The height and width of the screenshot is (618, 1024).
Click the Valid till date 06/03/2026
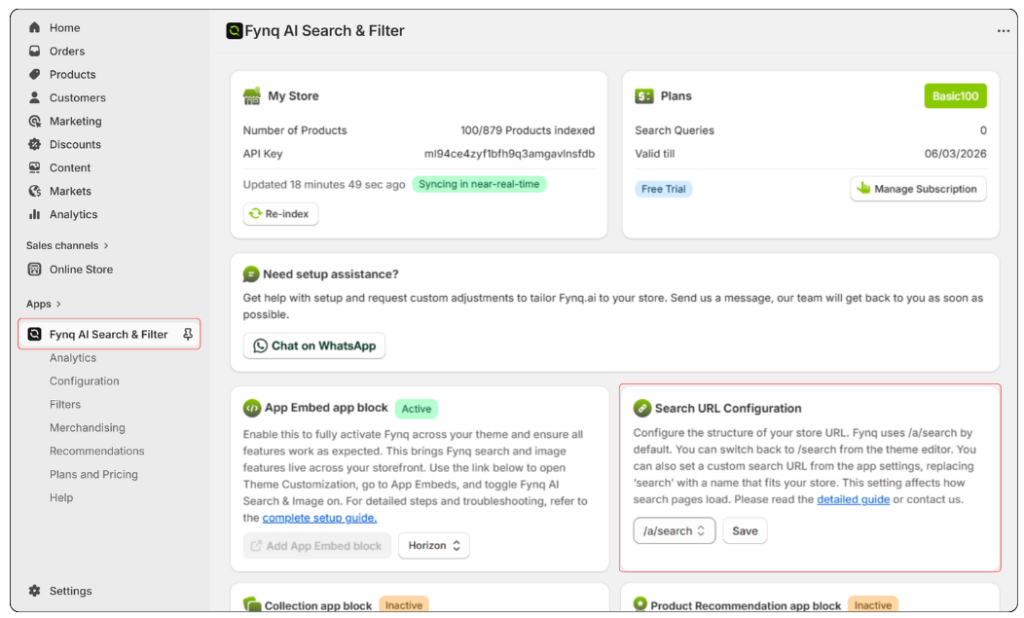click(x=955, y=154)
